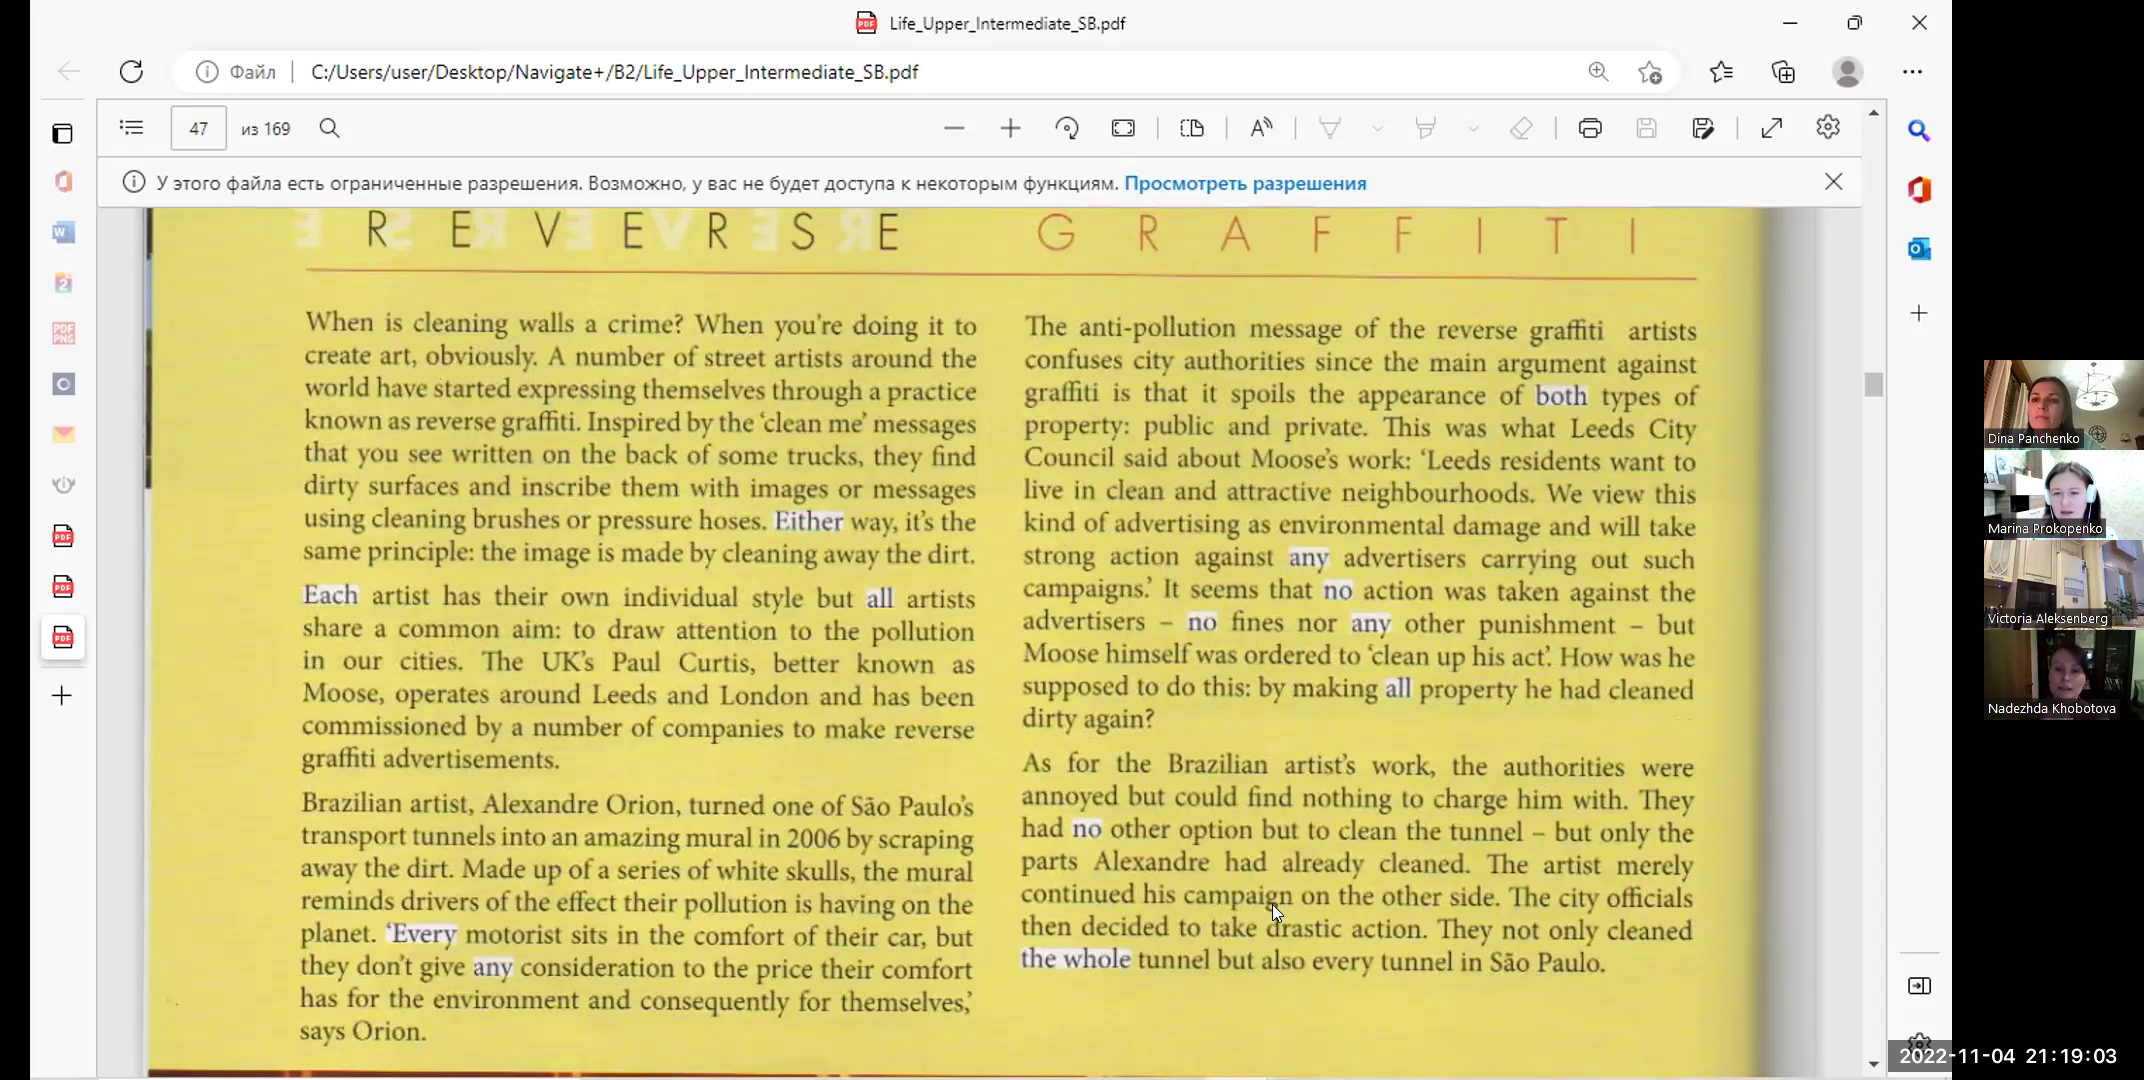Viewport: 2144px width, 1080px height.
Task: Toggle full screen mode arrow
Action: pos(1771,128)
